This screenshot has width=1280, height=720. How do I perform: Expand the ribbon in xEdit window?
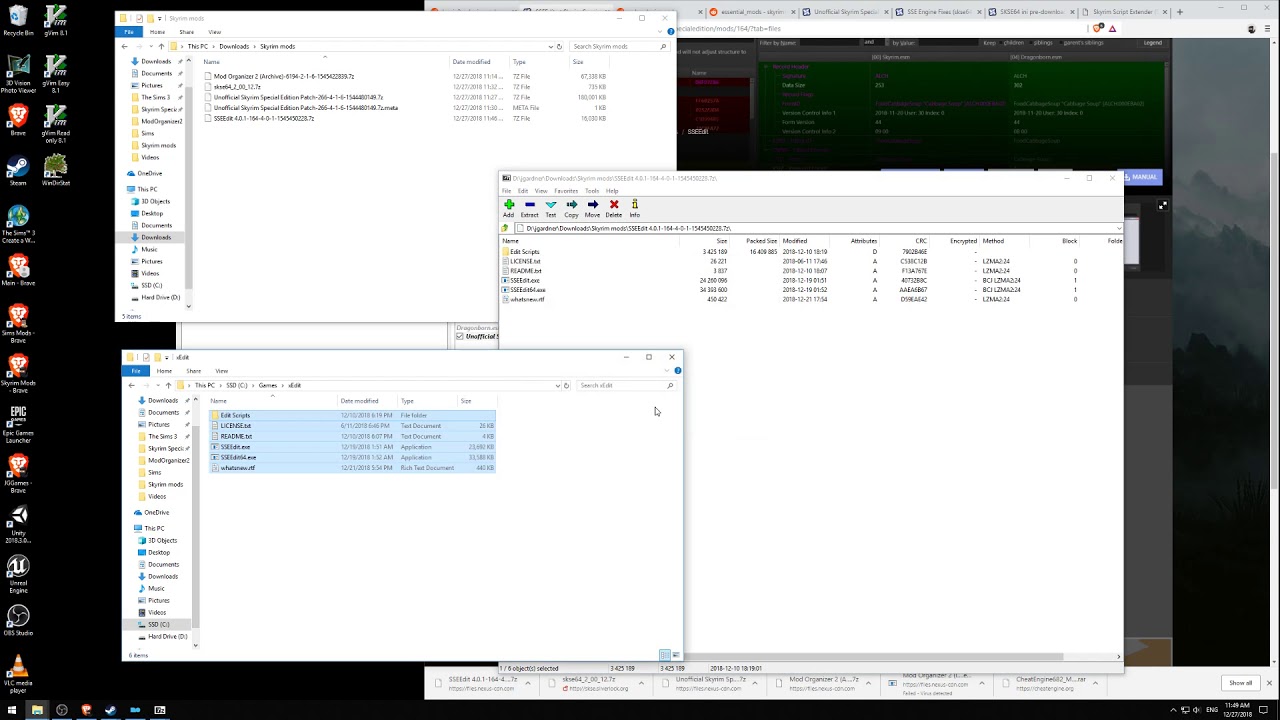[669, 371]
